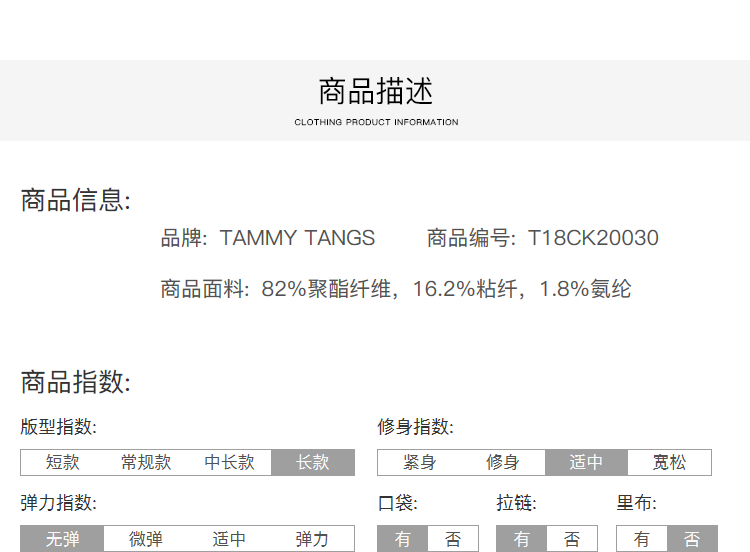
Task: Switch 里布 to 否
Action: (692, 539)
